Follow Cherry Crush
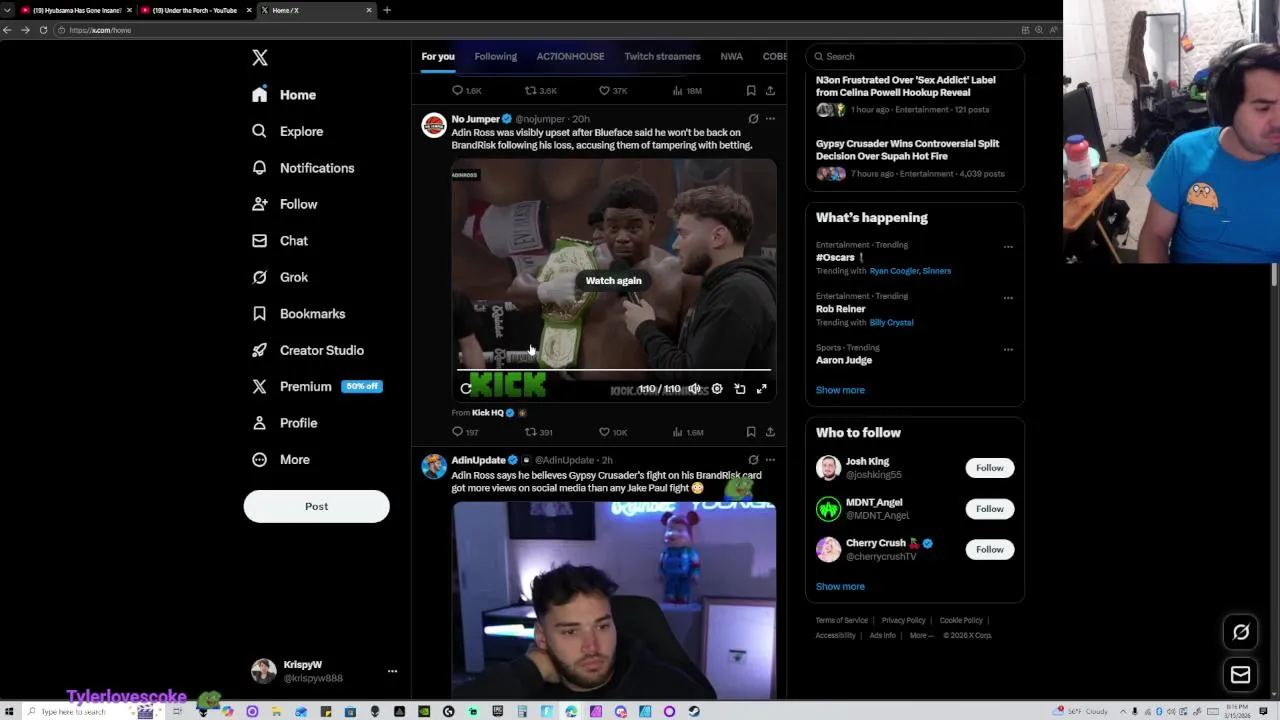The height and width of the screenshot is (720, 1280). 989,549
